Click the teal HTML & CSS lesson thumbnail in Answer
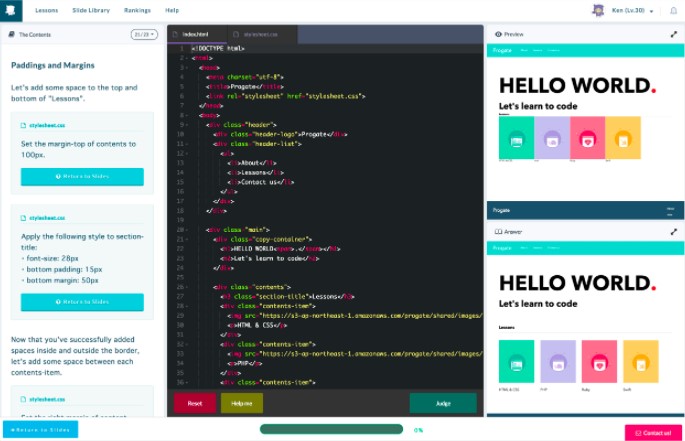Screen dimensions: 685x441 pos(516,361)
